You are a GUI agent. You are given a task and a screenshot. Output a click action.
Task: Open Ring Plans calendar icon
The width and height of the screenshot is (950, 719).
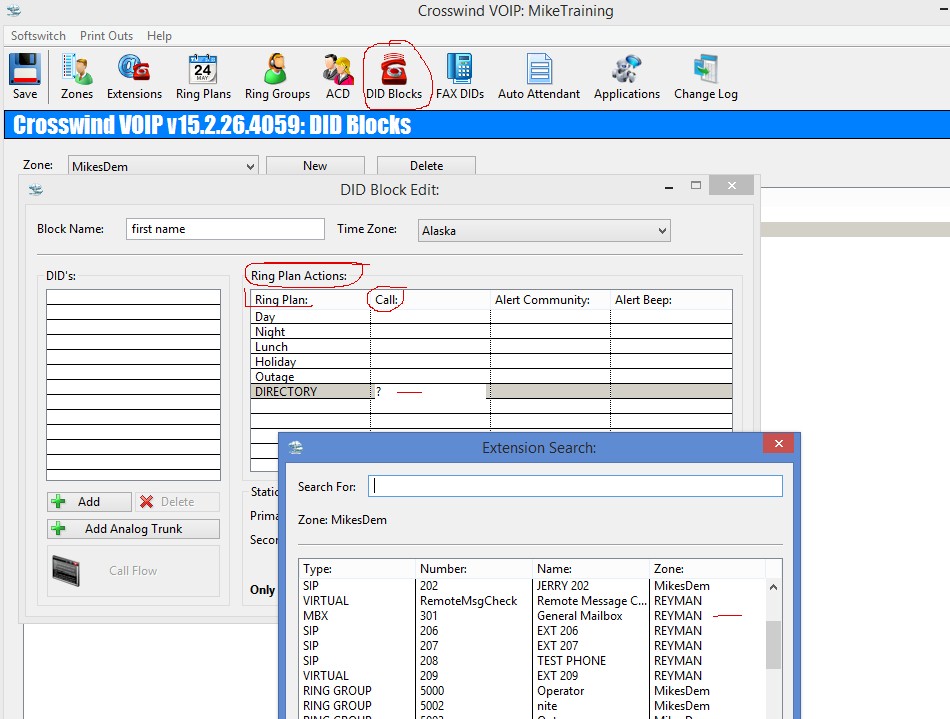pyautogui.click(x=203, y=76)
